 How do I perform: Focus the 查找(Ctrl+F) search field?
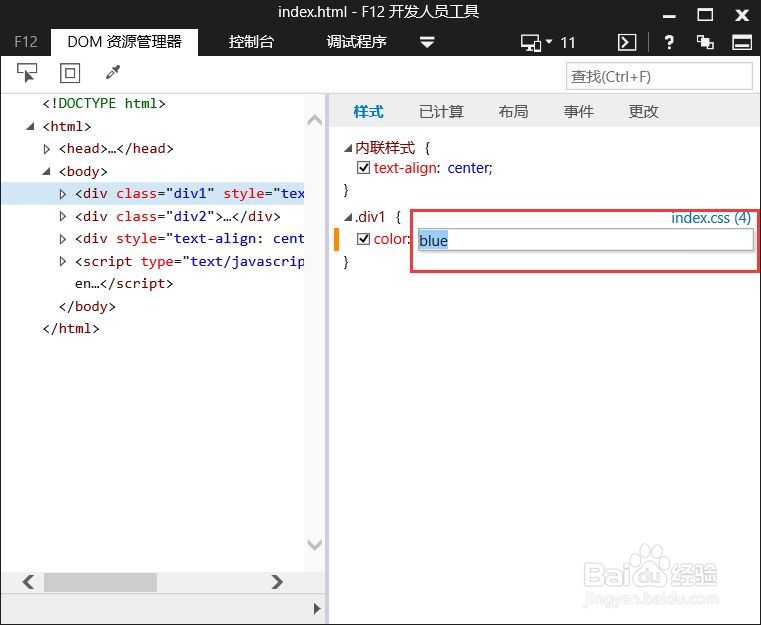[x=659, y=76]
